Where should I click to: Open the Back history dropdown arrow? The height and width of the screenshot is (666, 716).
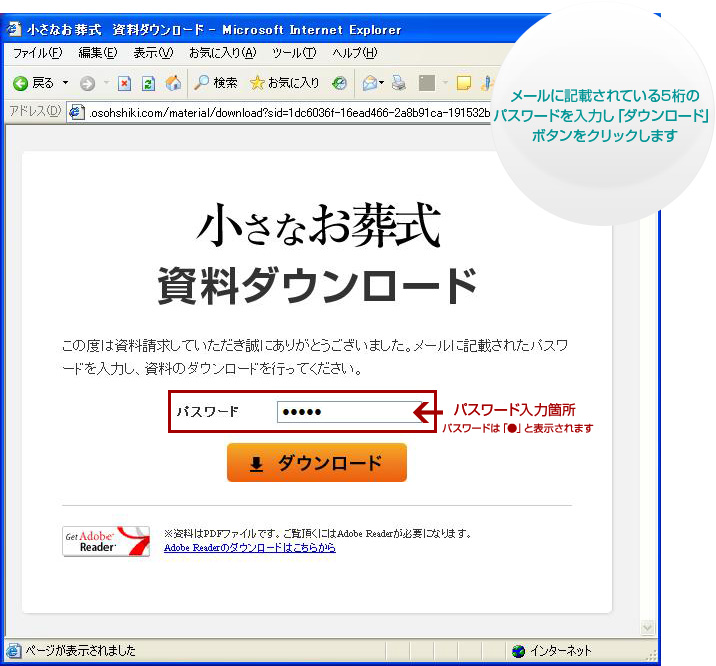pyautogui.click(x=66, y=83)
